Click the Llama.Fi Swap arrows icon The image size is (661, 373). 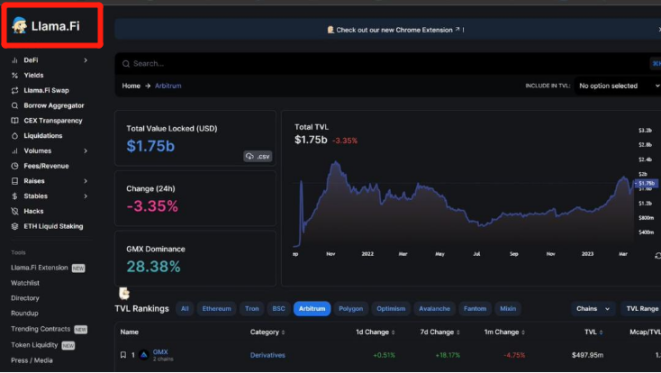click(x=15, y=91)
